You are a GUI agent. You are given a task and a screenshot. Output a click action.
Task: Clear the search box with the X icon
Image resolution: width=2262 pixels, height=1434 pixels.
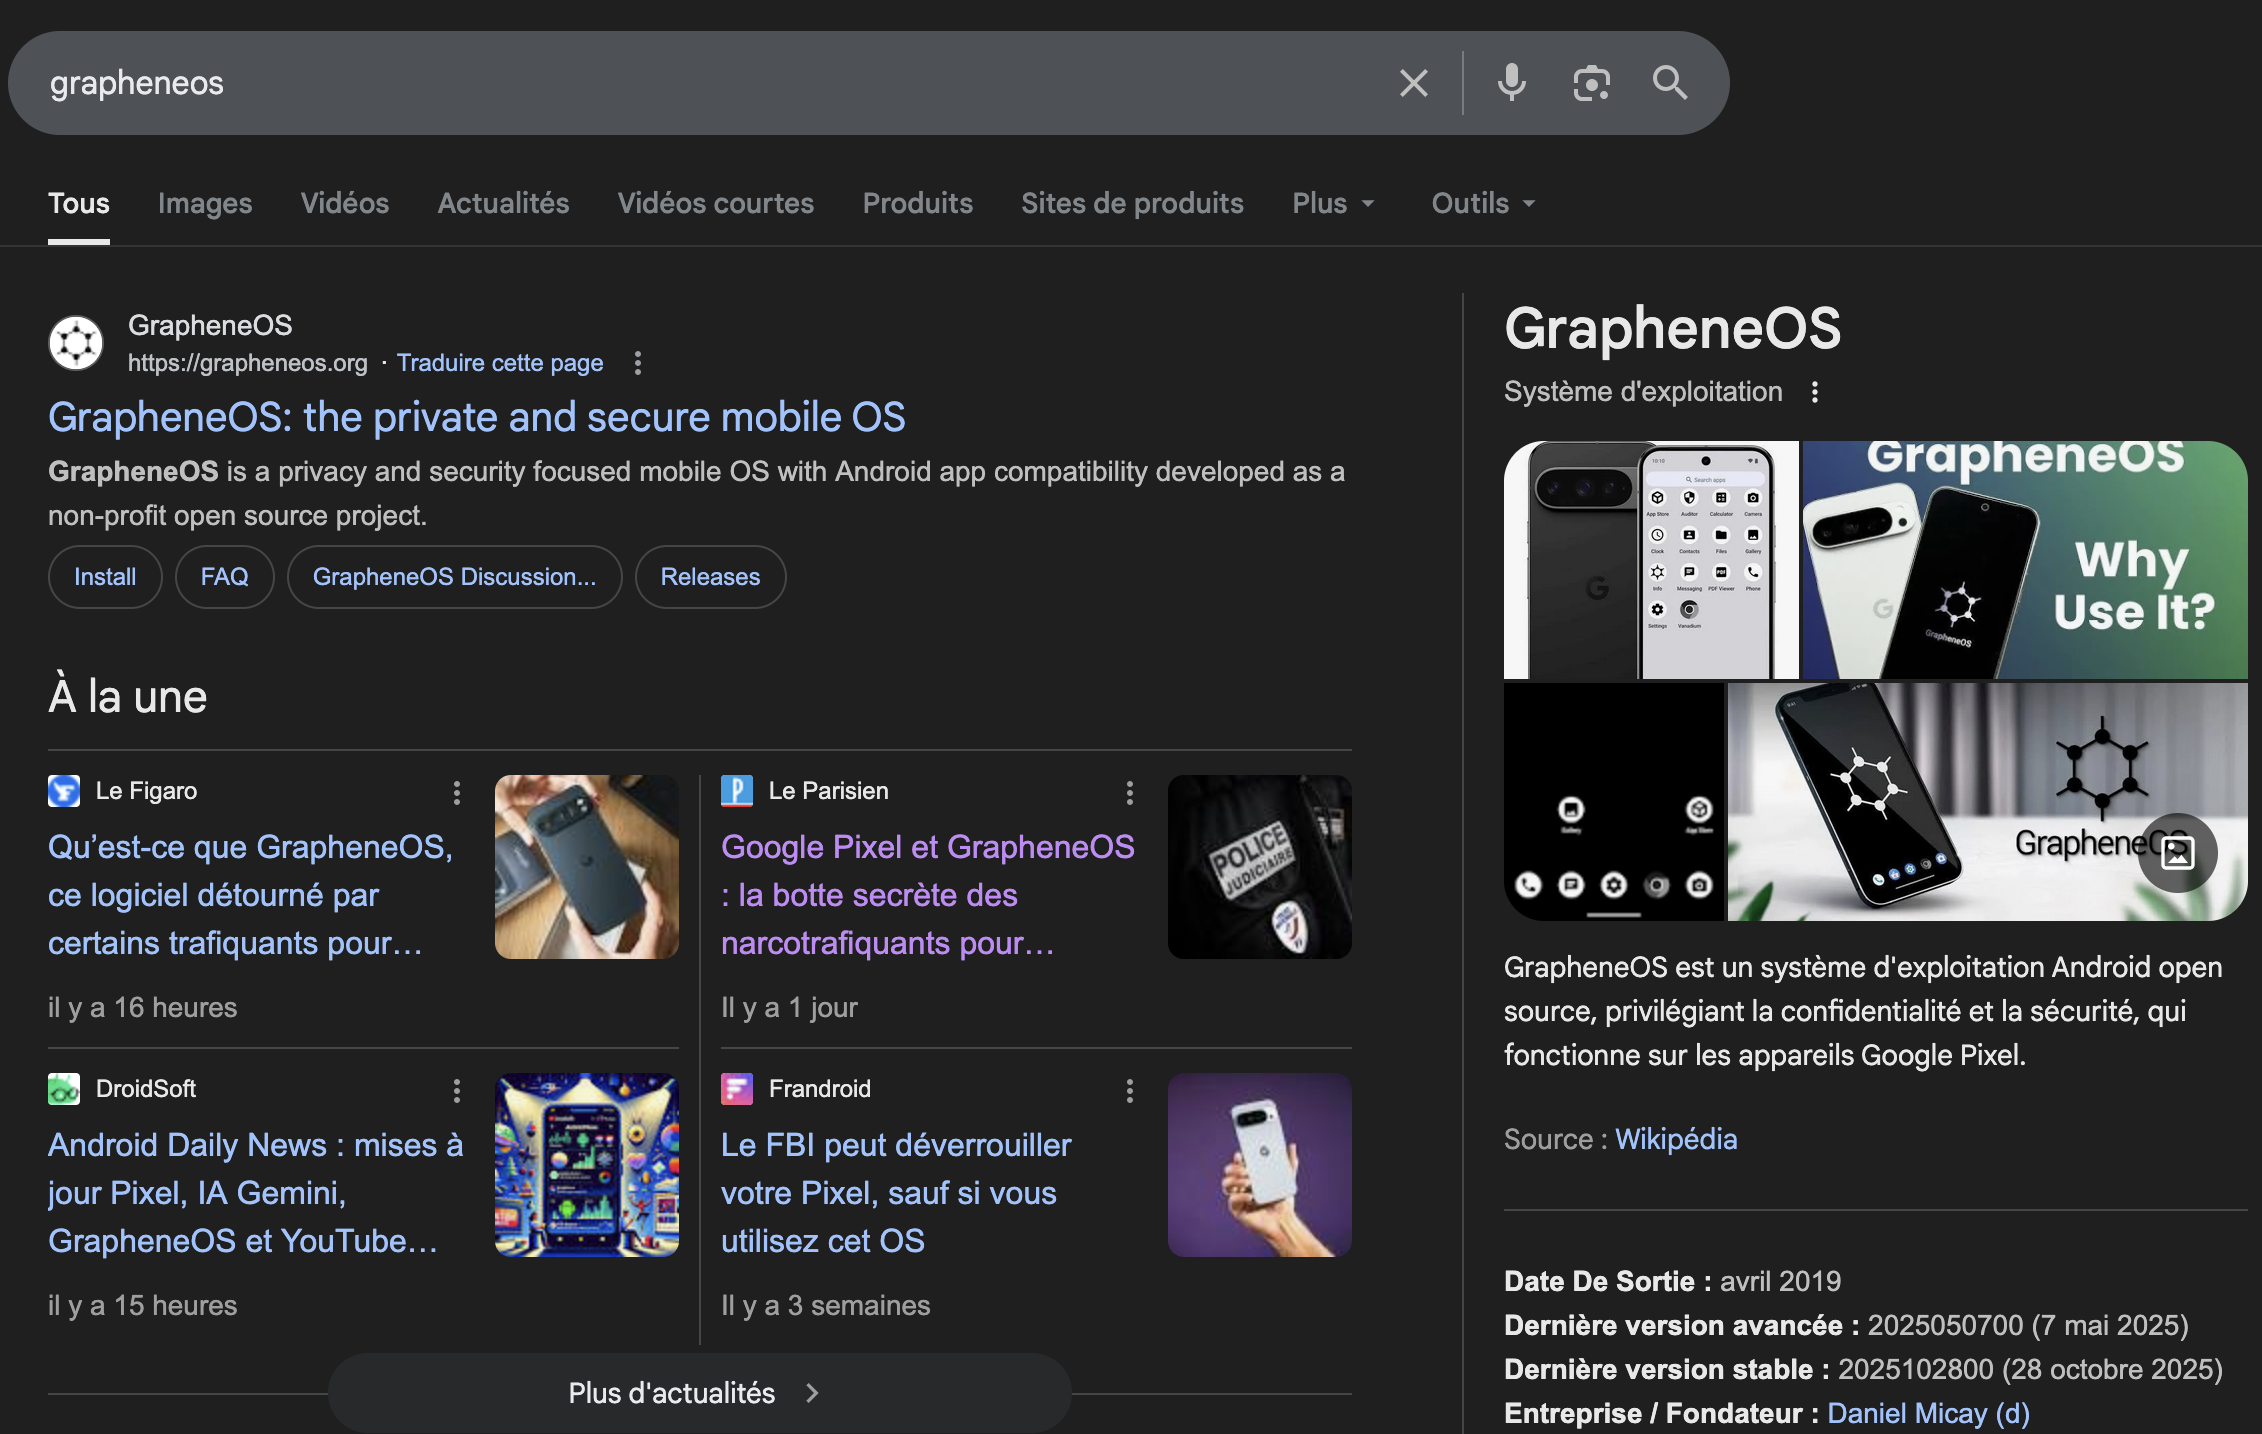point(1413,83)
